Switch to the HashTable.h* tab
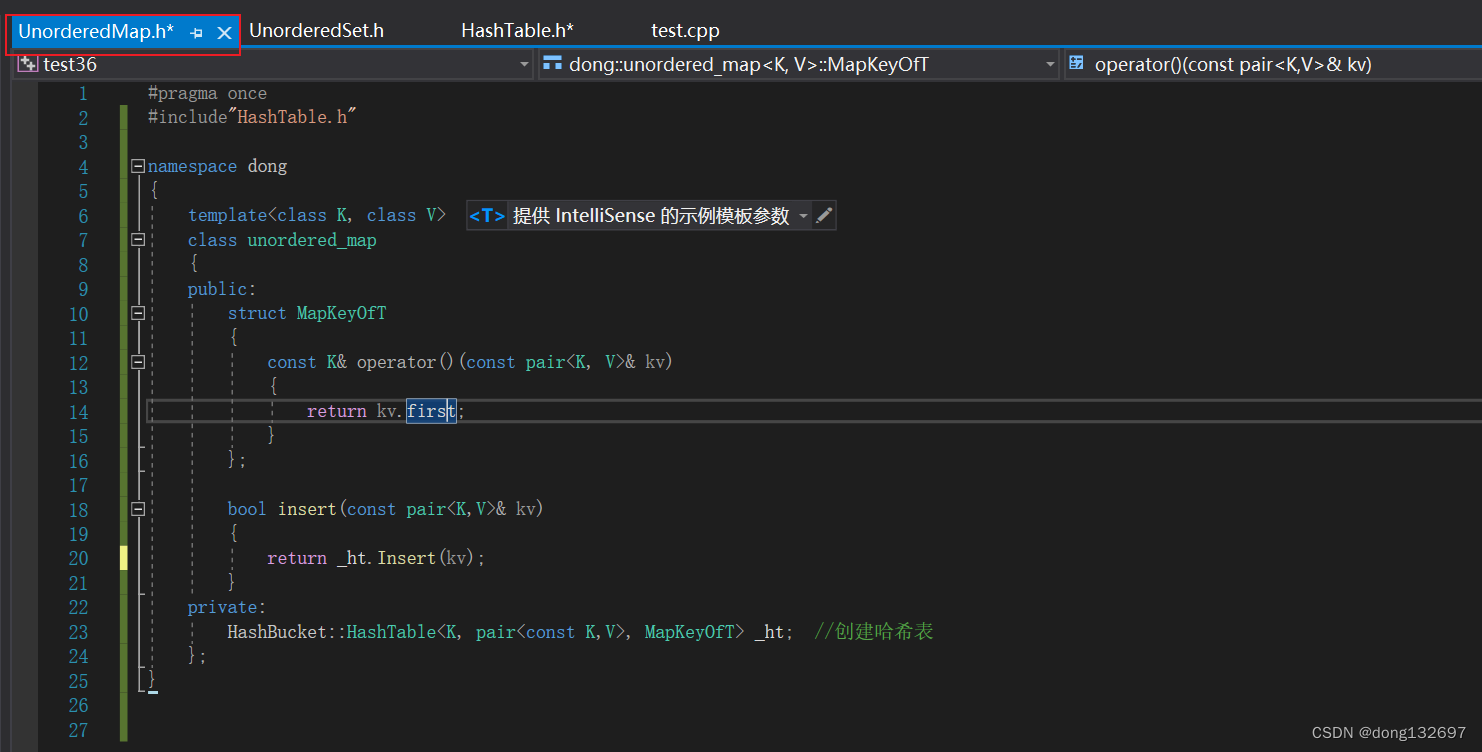Image resolution: width=1482 pixels, height=752 pixels. (517, 31)
